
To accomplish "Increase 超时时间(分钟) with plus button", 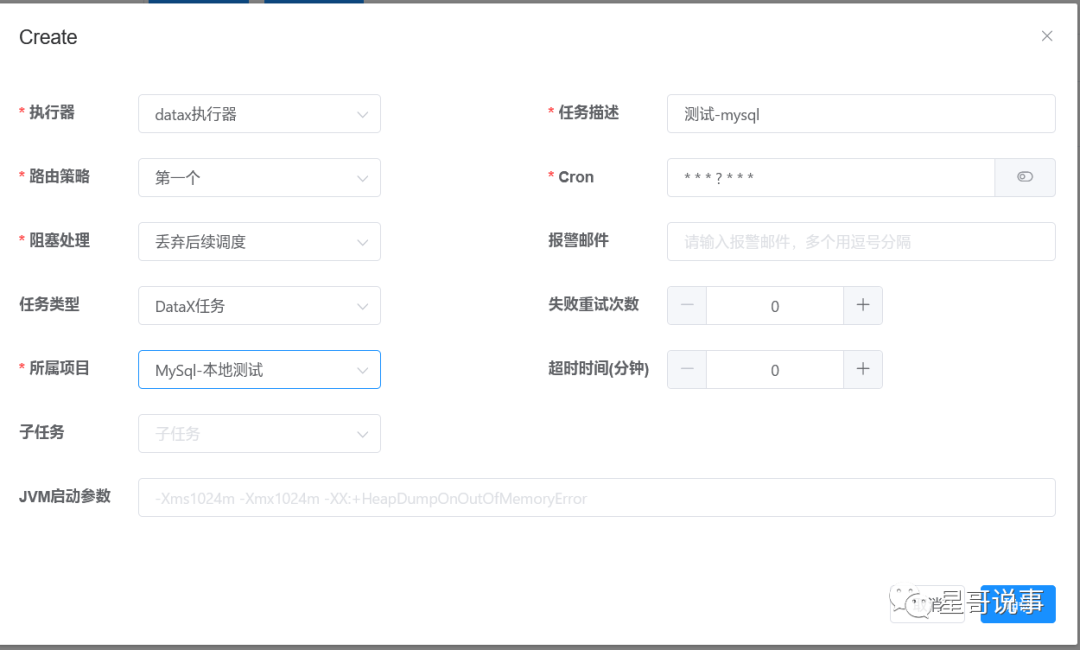I will [x=863, y=370].
